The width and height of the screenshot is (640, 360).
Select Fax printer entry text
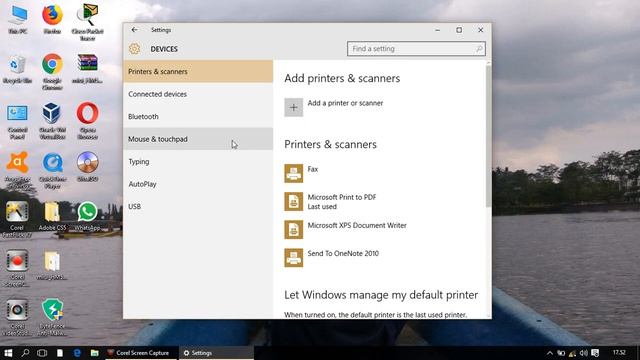click(313, 169)
